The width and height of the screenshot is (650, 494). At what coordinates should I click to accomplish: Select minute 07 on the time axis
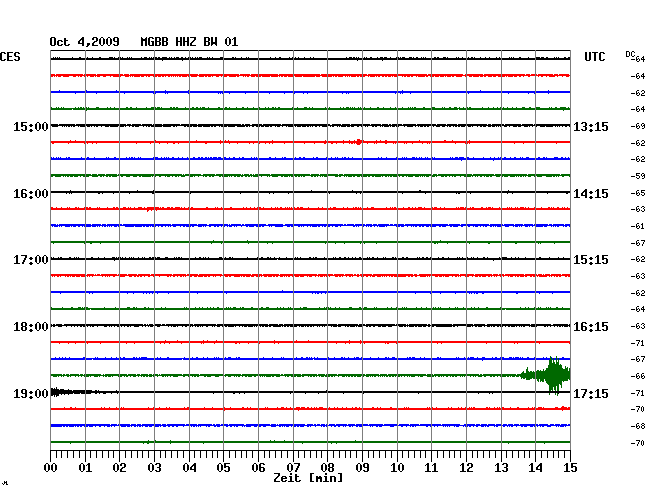coord(293,468)
